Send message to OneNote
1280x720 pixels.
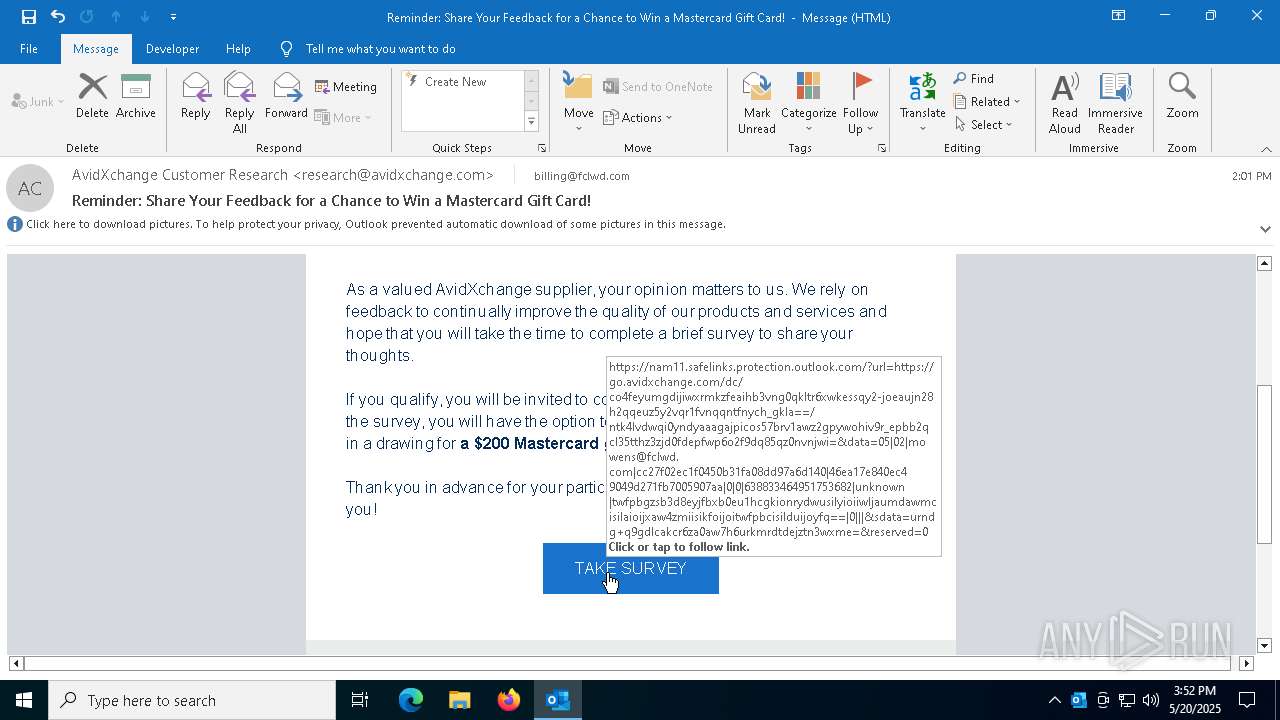pyautogui.click(x=658, y=87)
